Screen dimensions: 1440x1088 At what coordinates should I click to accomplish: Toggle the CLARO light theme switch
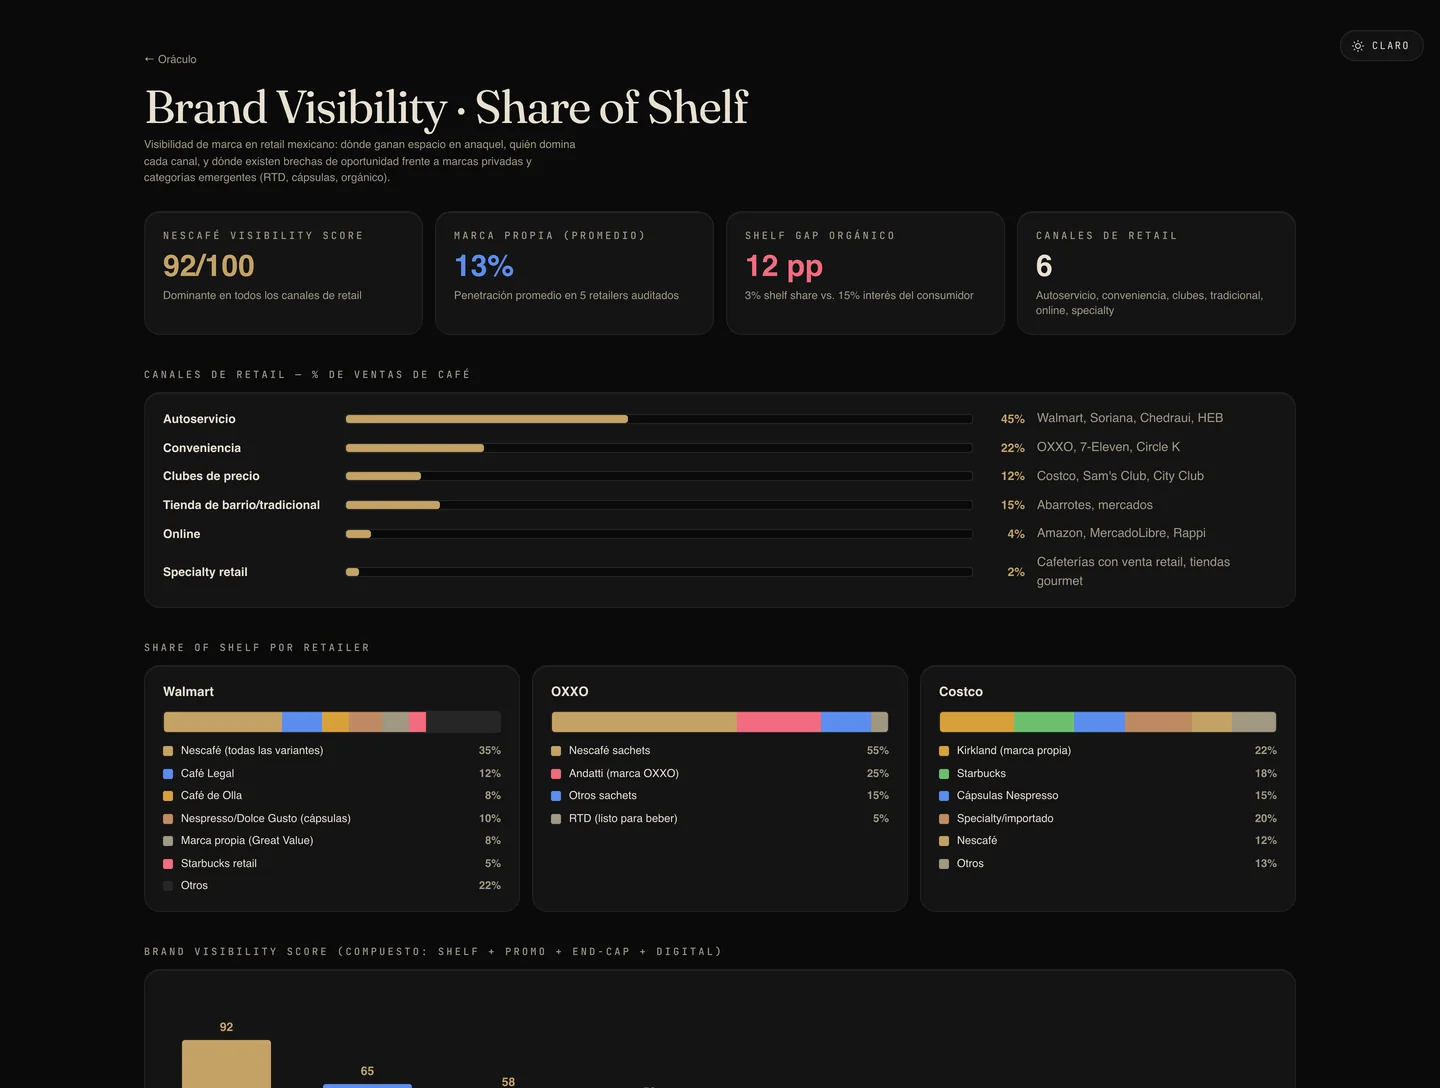pyautogui.click(x=1381, y=46)
